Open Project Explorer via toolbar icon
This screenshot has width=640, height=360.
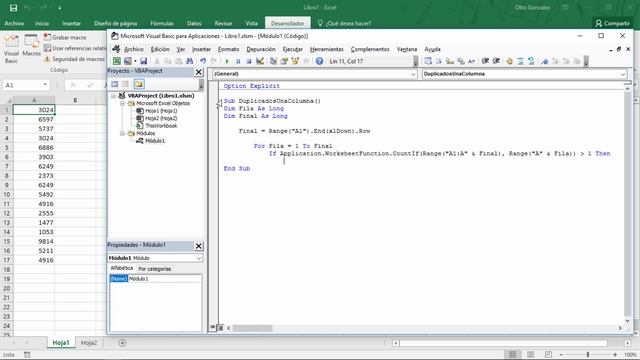pos(273,61)
